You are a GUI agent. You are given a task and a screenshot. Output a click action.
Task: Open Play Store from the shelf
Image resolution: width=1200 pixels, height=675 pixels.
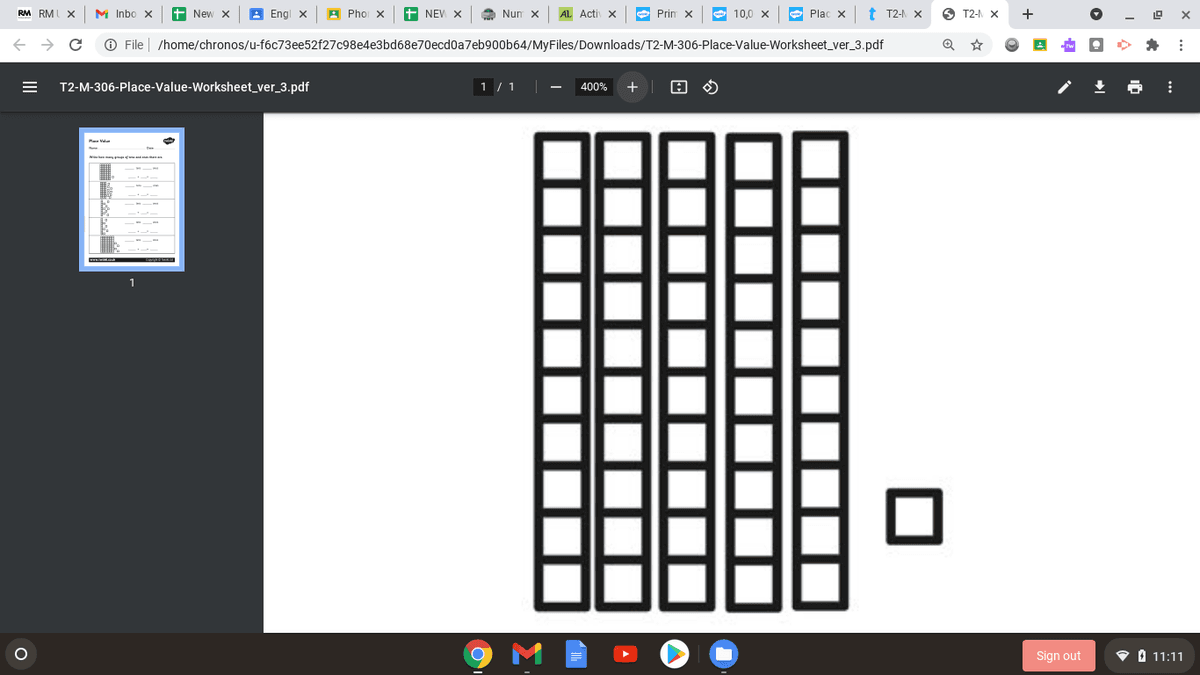(676, 655)
